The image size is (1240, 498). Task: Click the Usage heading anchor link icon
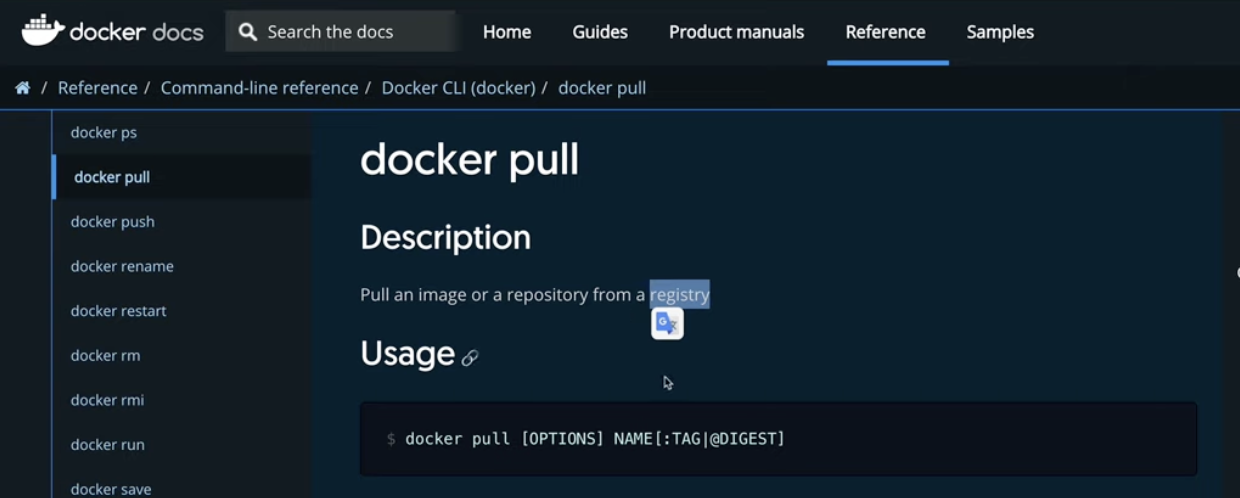[x=470, y=357]
